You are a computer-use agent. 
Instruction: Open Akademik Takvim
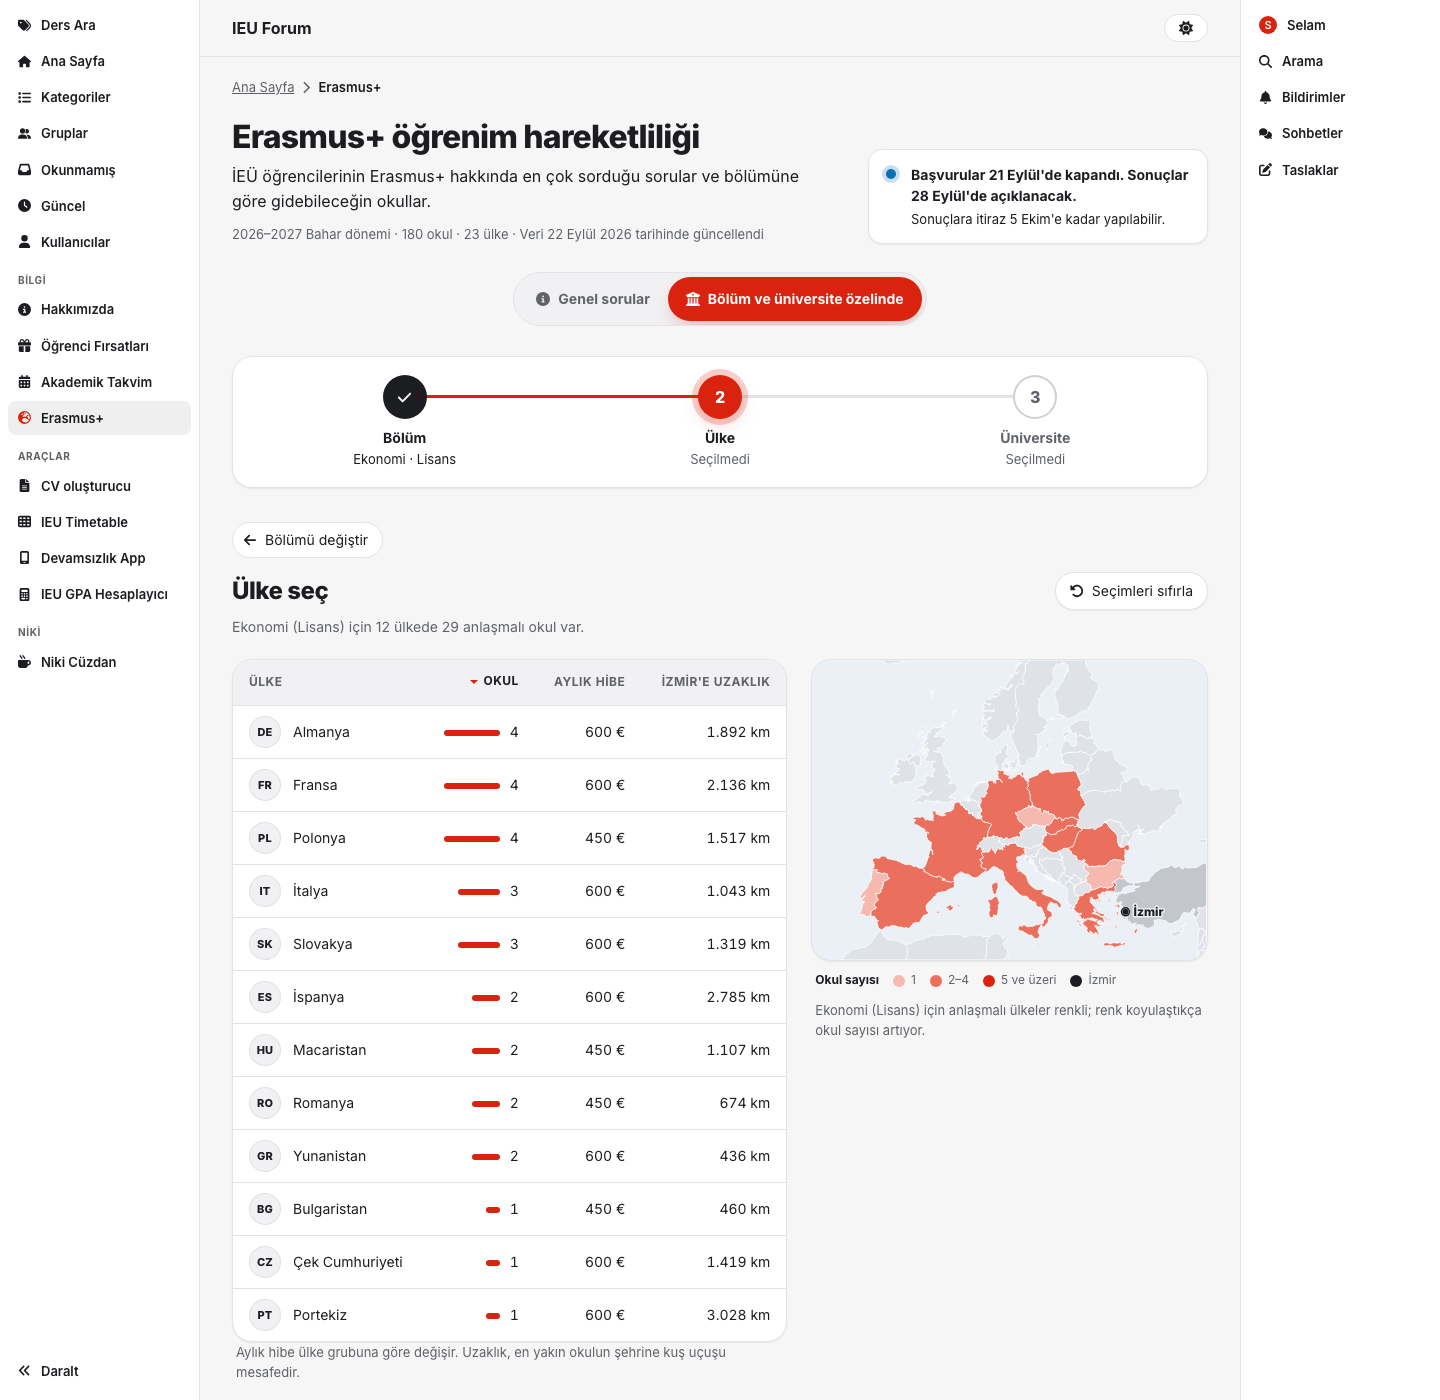pyautogui.click(x=99, y=382)
